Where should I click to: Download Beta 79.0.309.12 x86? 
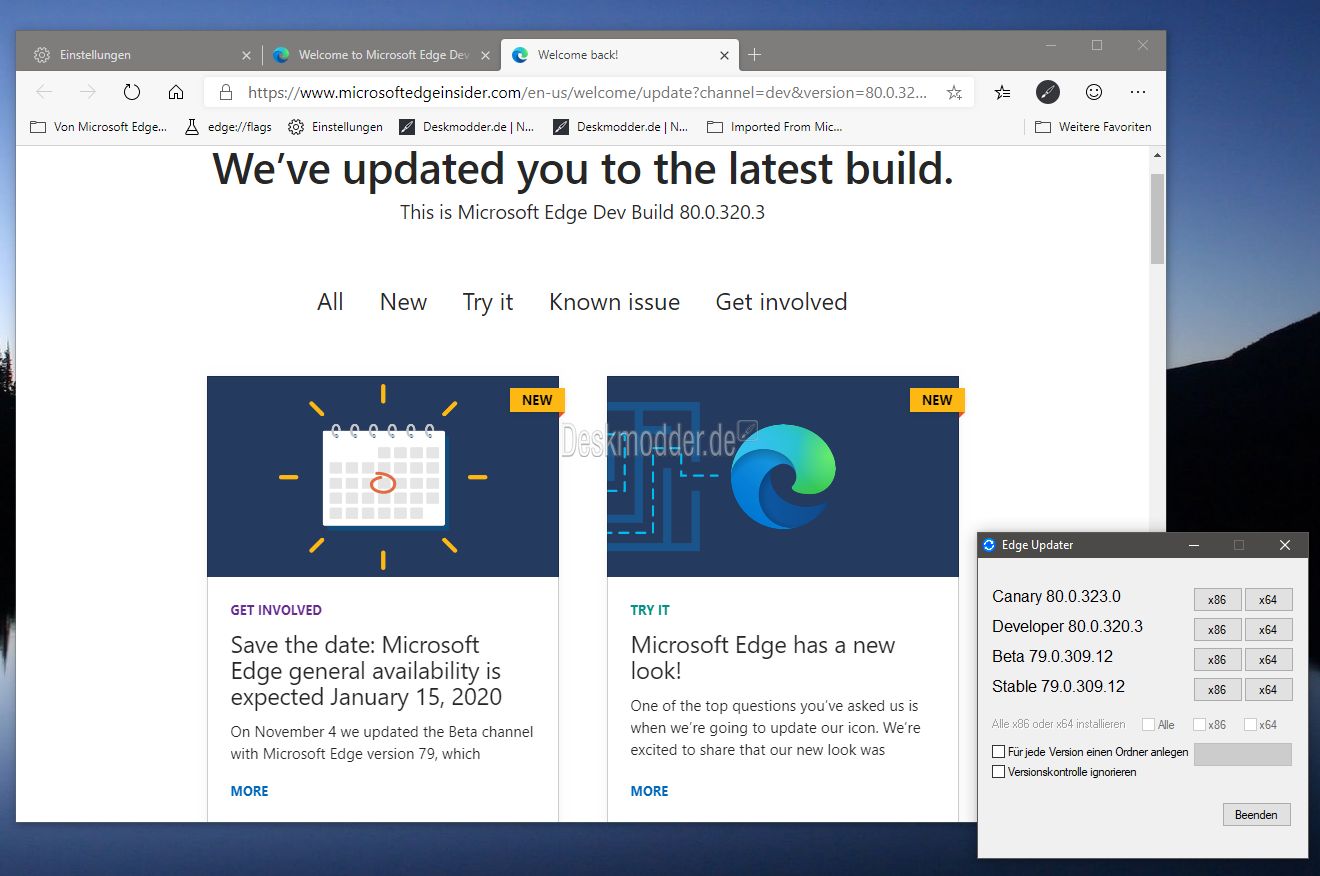pyautogui.click(x=1217, y=660)
